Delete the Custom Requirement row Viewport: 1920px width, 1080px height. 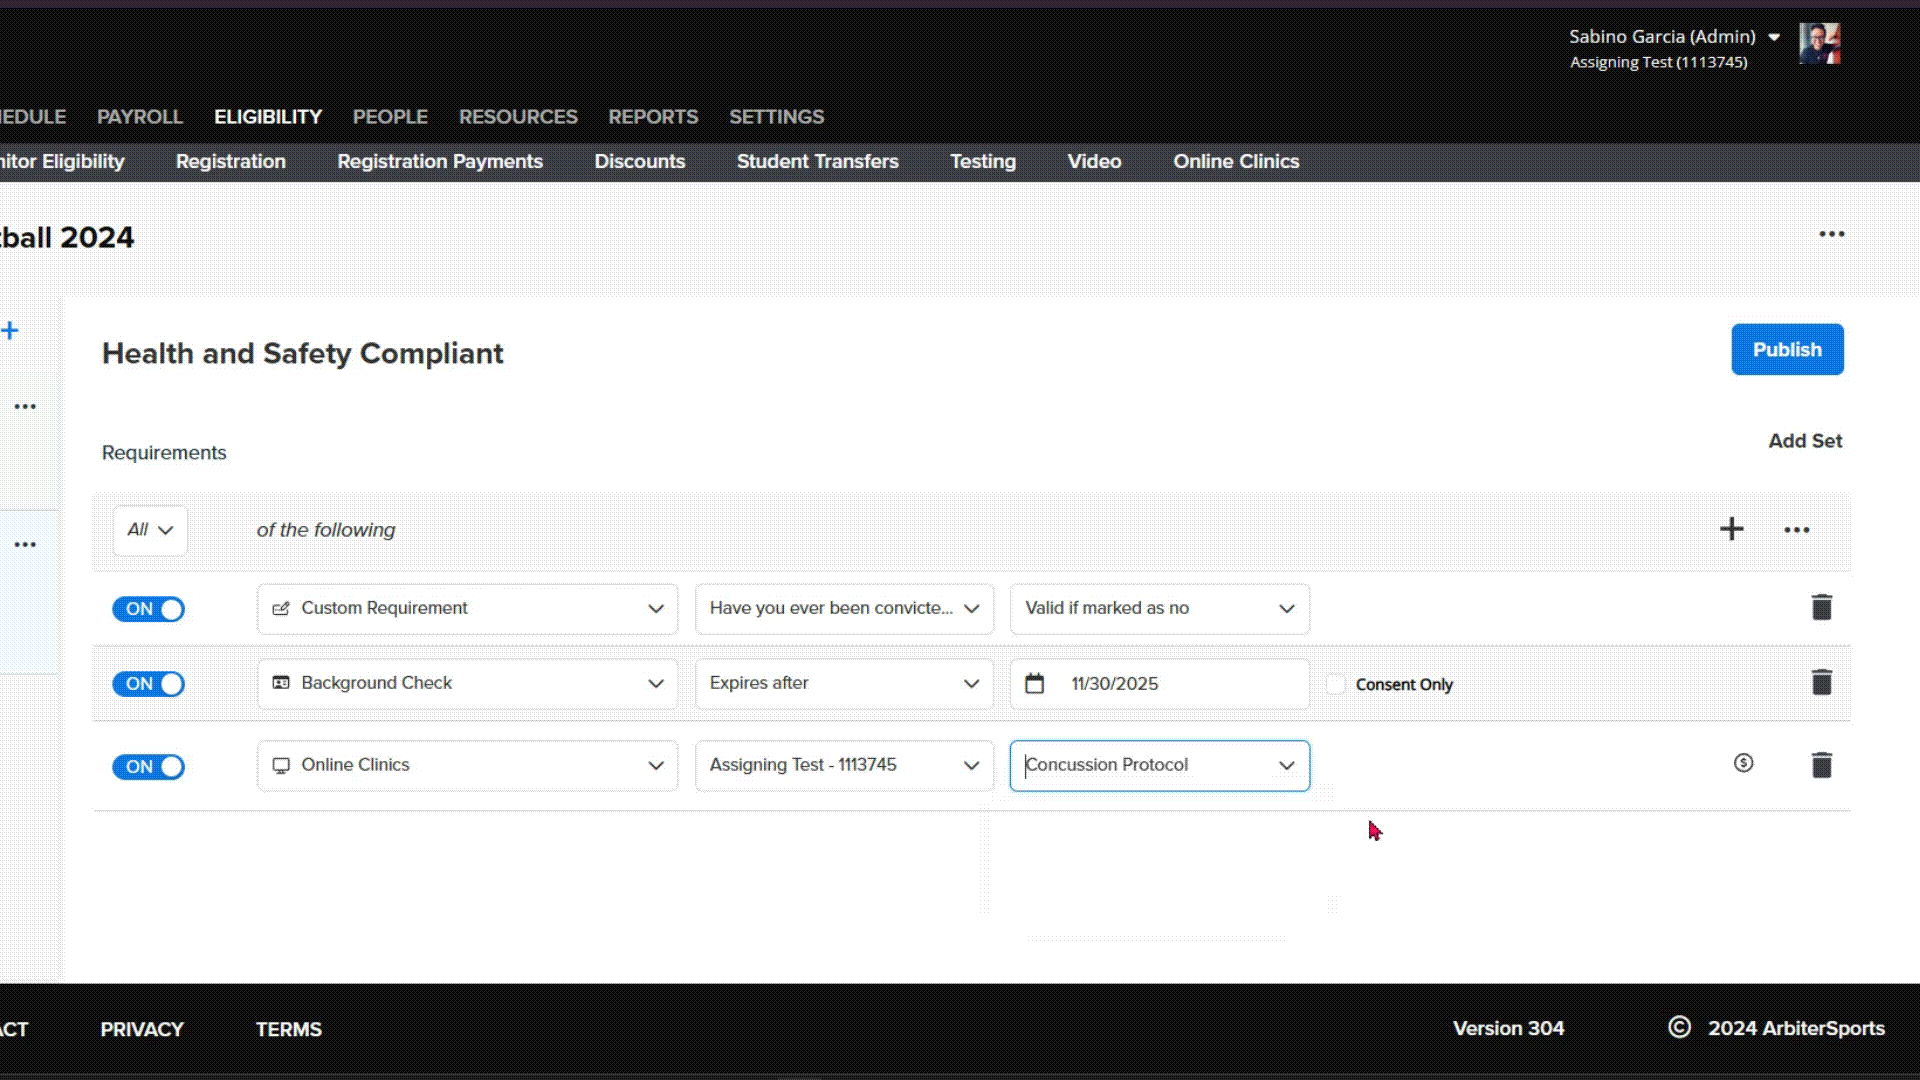[x=1821, y=607]
